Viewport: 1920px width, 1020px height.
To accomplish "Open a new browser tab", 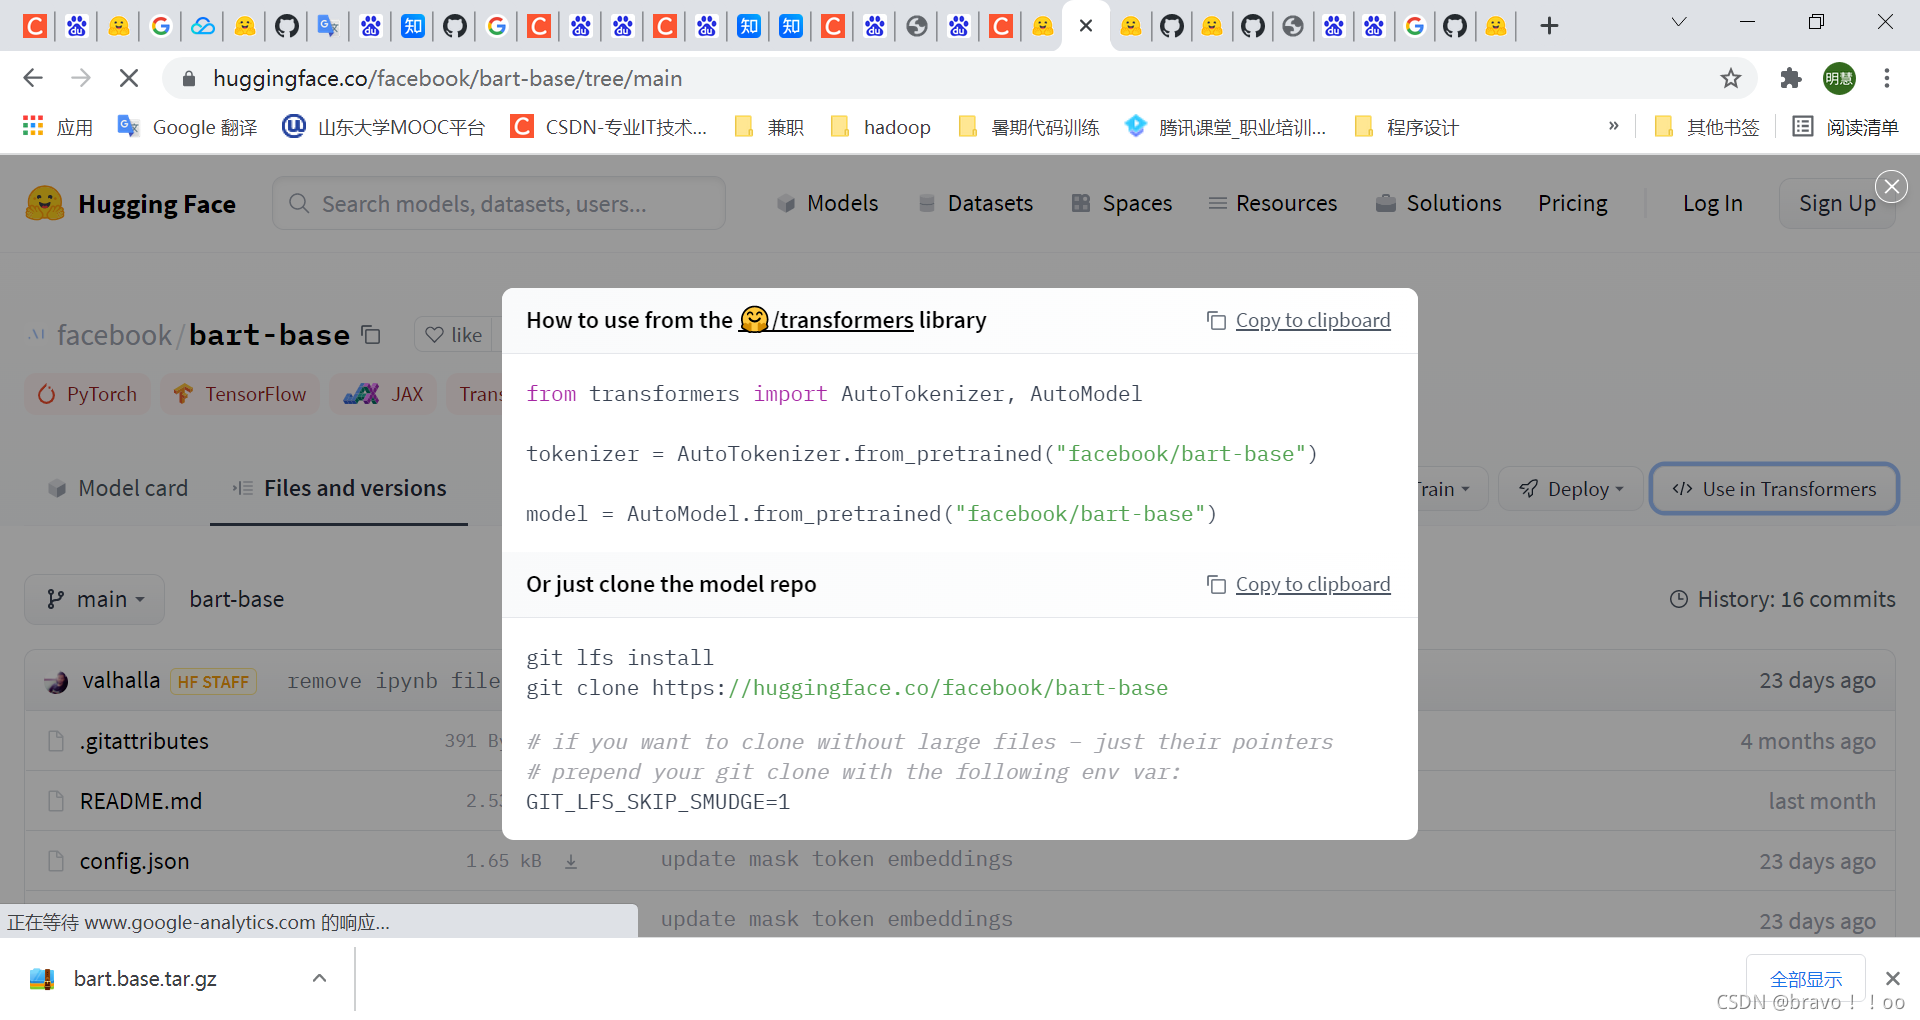I will pyautogui.click(x=1549, y=26).
